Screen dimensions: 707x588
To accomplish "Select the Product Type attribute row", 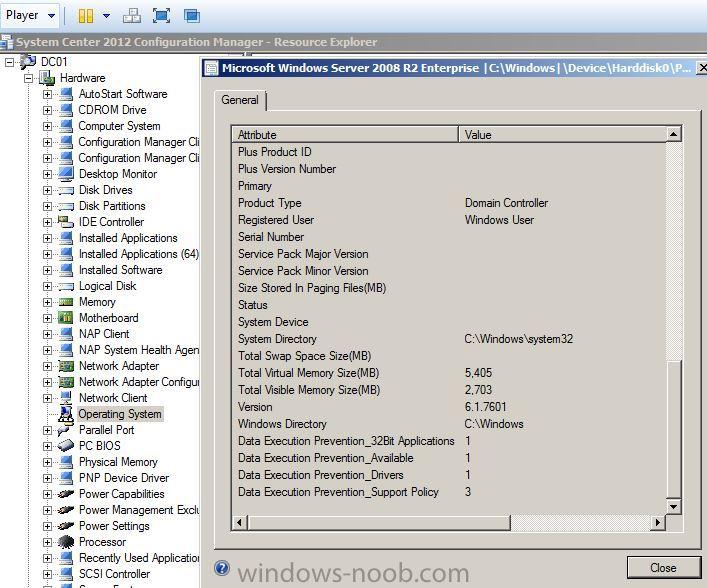I will pos(449,203).
